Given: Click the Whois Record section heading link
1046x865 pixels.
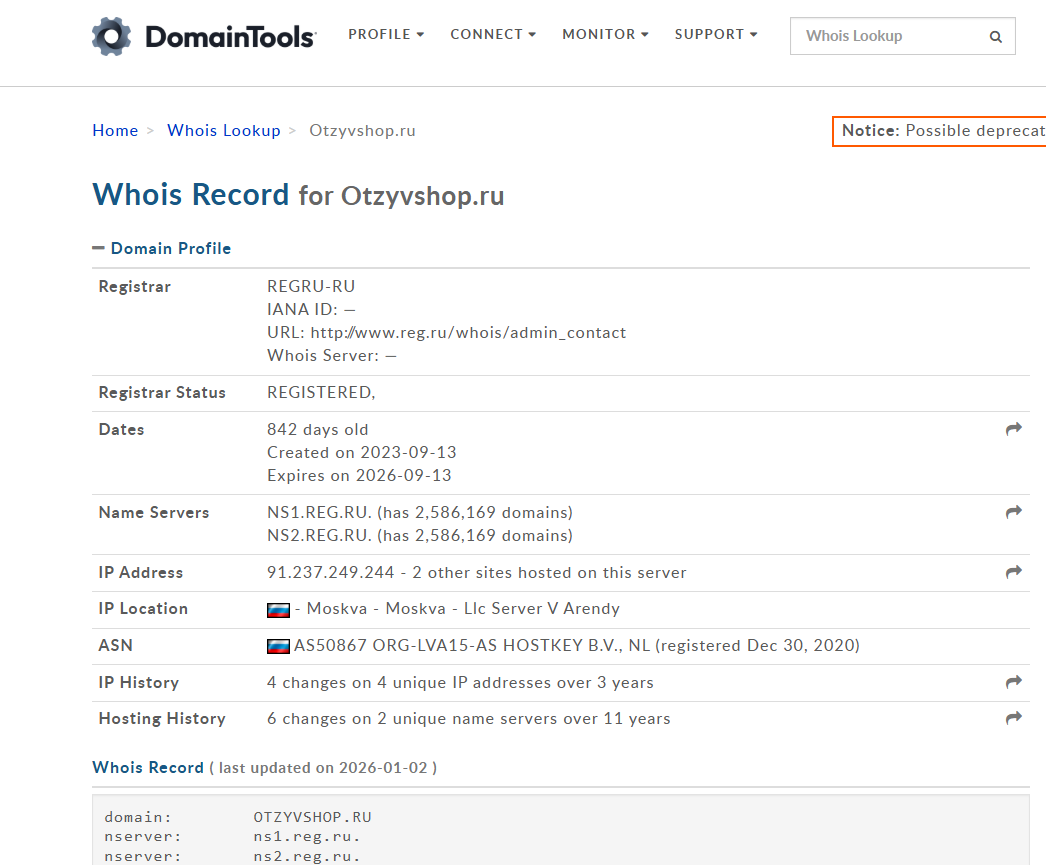Looking at the screenshot, I should 147,767.
